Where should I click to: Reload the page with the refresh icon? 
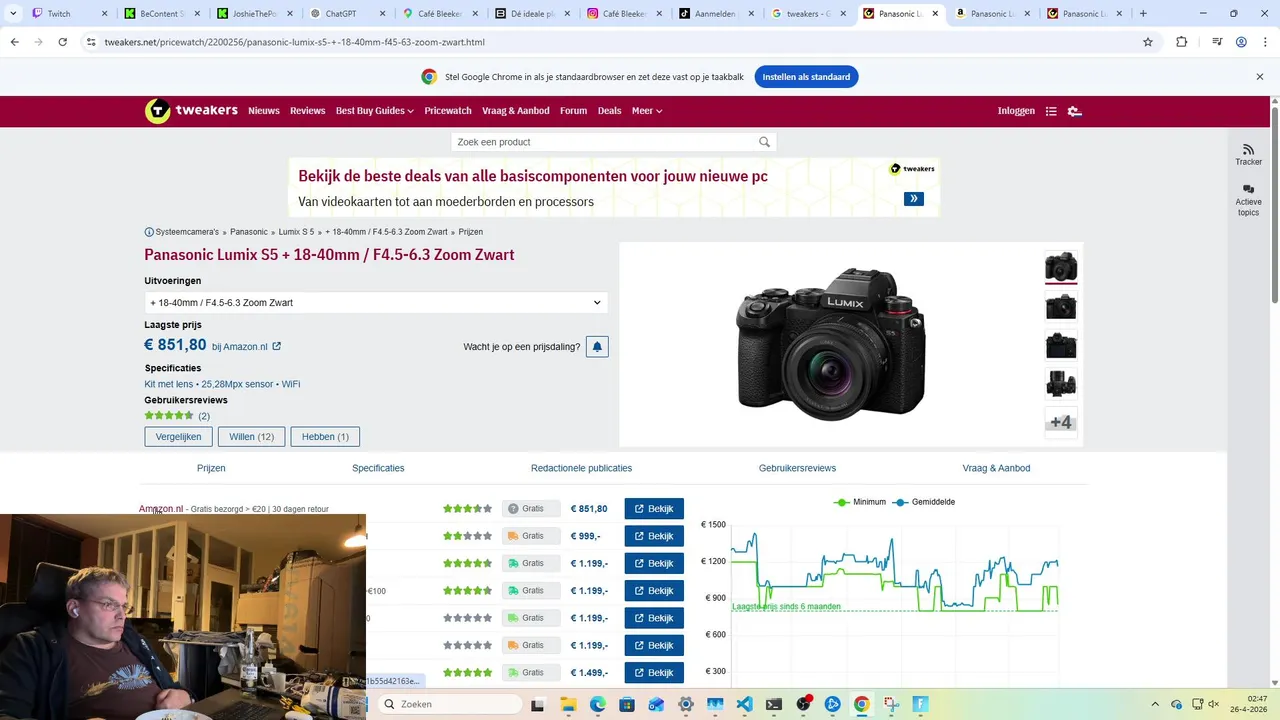[62, 42]
